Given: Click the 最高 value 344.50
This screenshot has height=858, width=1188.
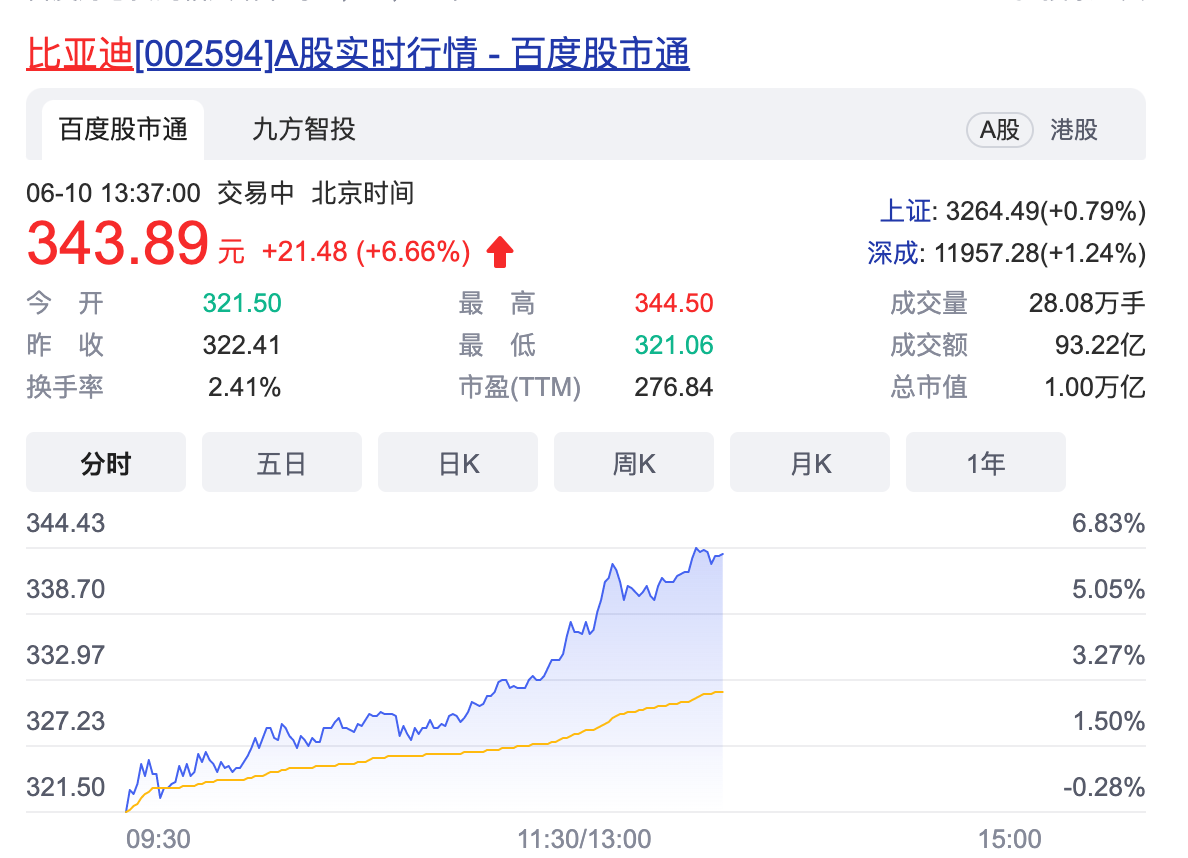Looking at the screenshot, I should [674, 303].
